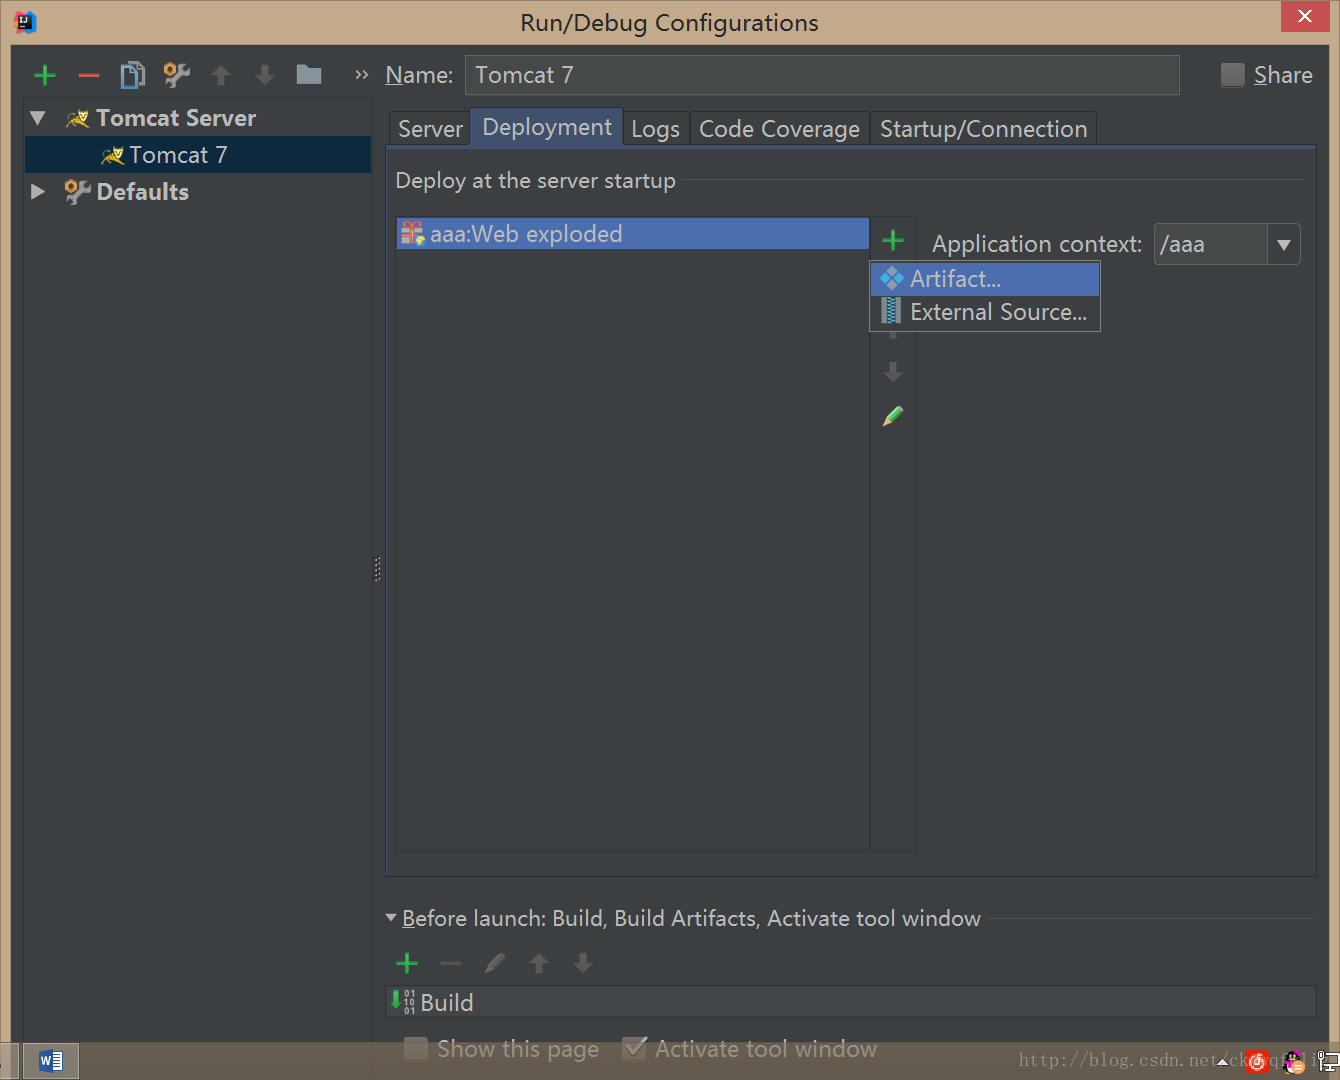
Task: Click the Defaults tree label
Action: (x=143, y=192)
